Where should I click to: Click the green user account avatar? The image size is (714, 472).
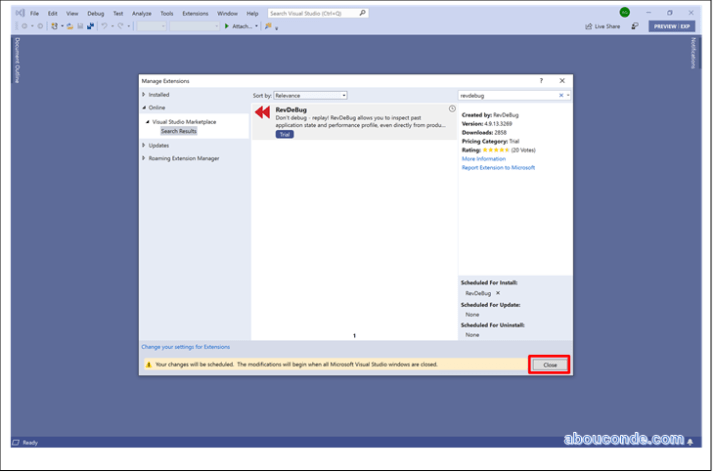pyautogui.click(x=624, y=13)
